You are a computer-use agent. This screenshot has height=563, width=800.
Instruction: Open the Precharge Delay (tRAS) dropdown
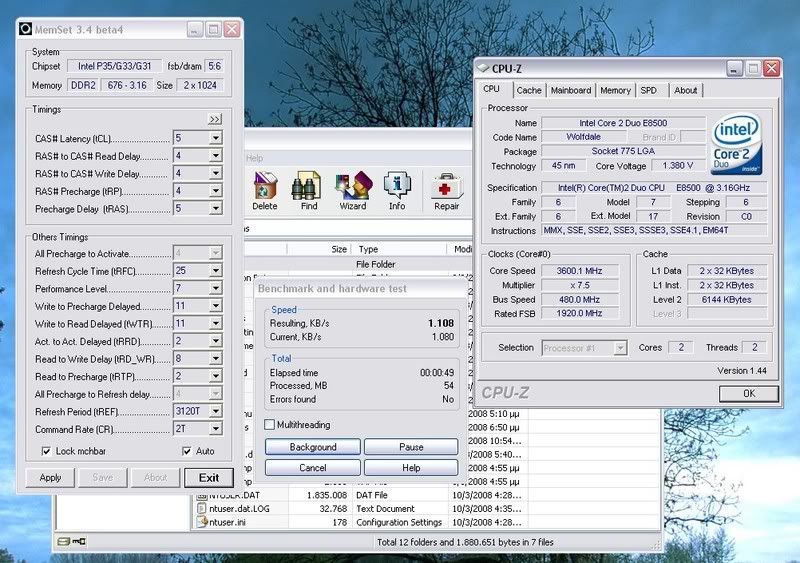point(216,208)
